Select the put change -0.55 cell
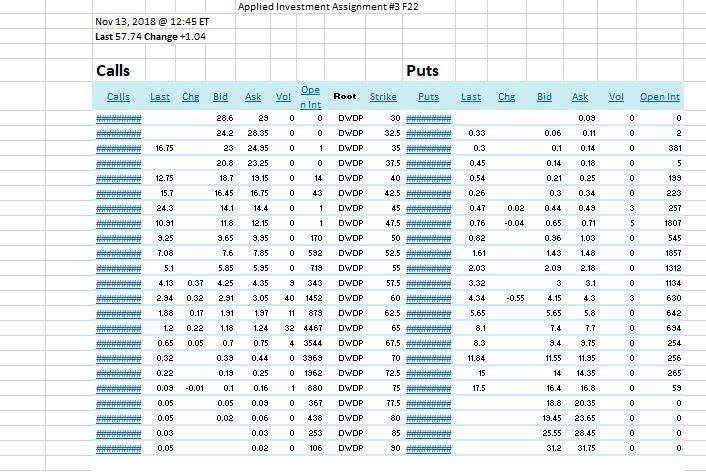This screenshot has width=706, height=472. click(x=515, y=298)
